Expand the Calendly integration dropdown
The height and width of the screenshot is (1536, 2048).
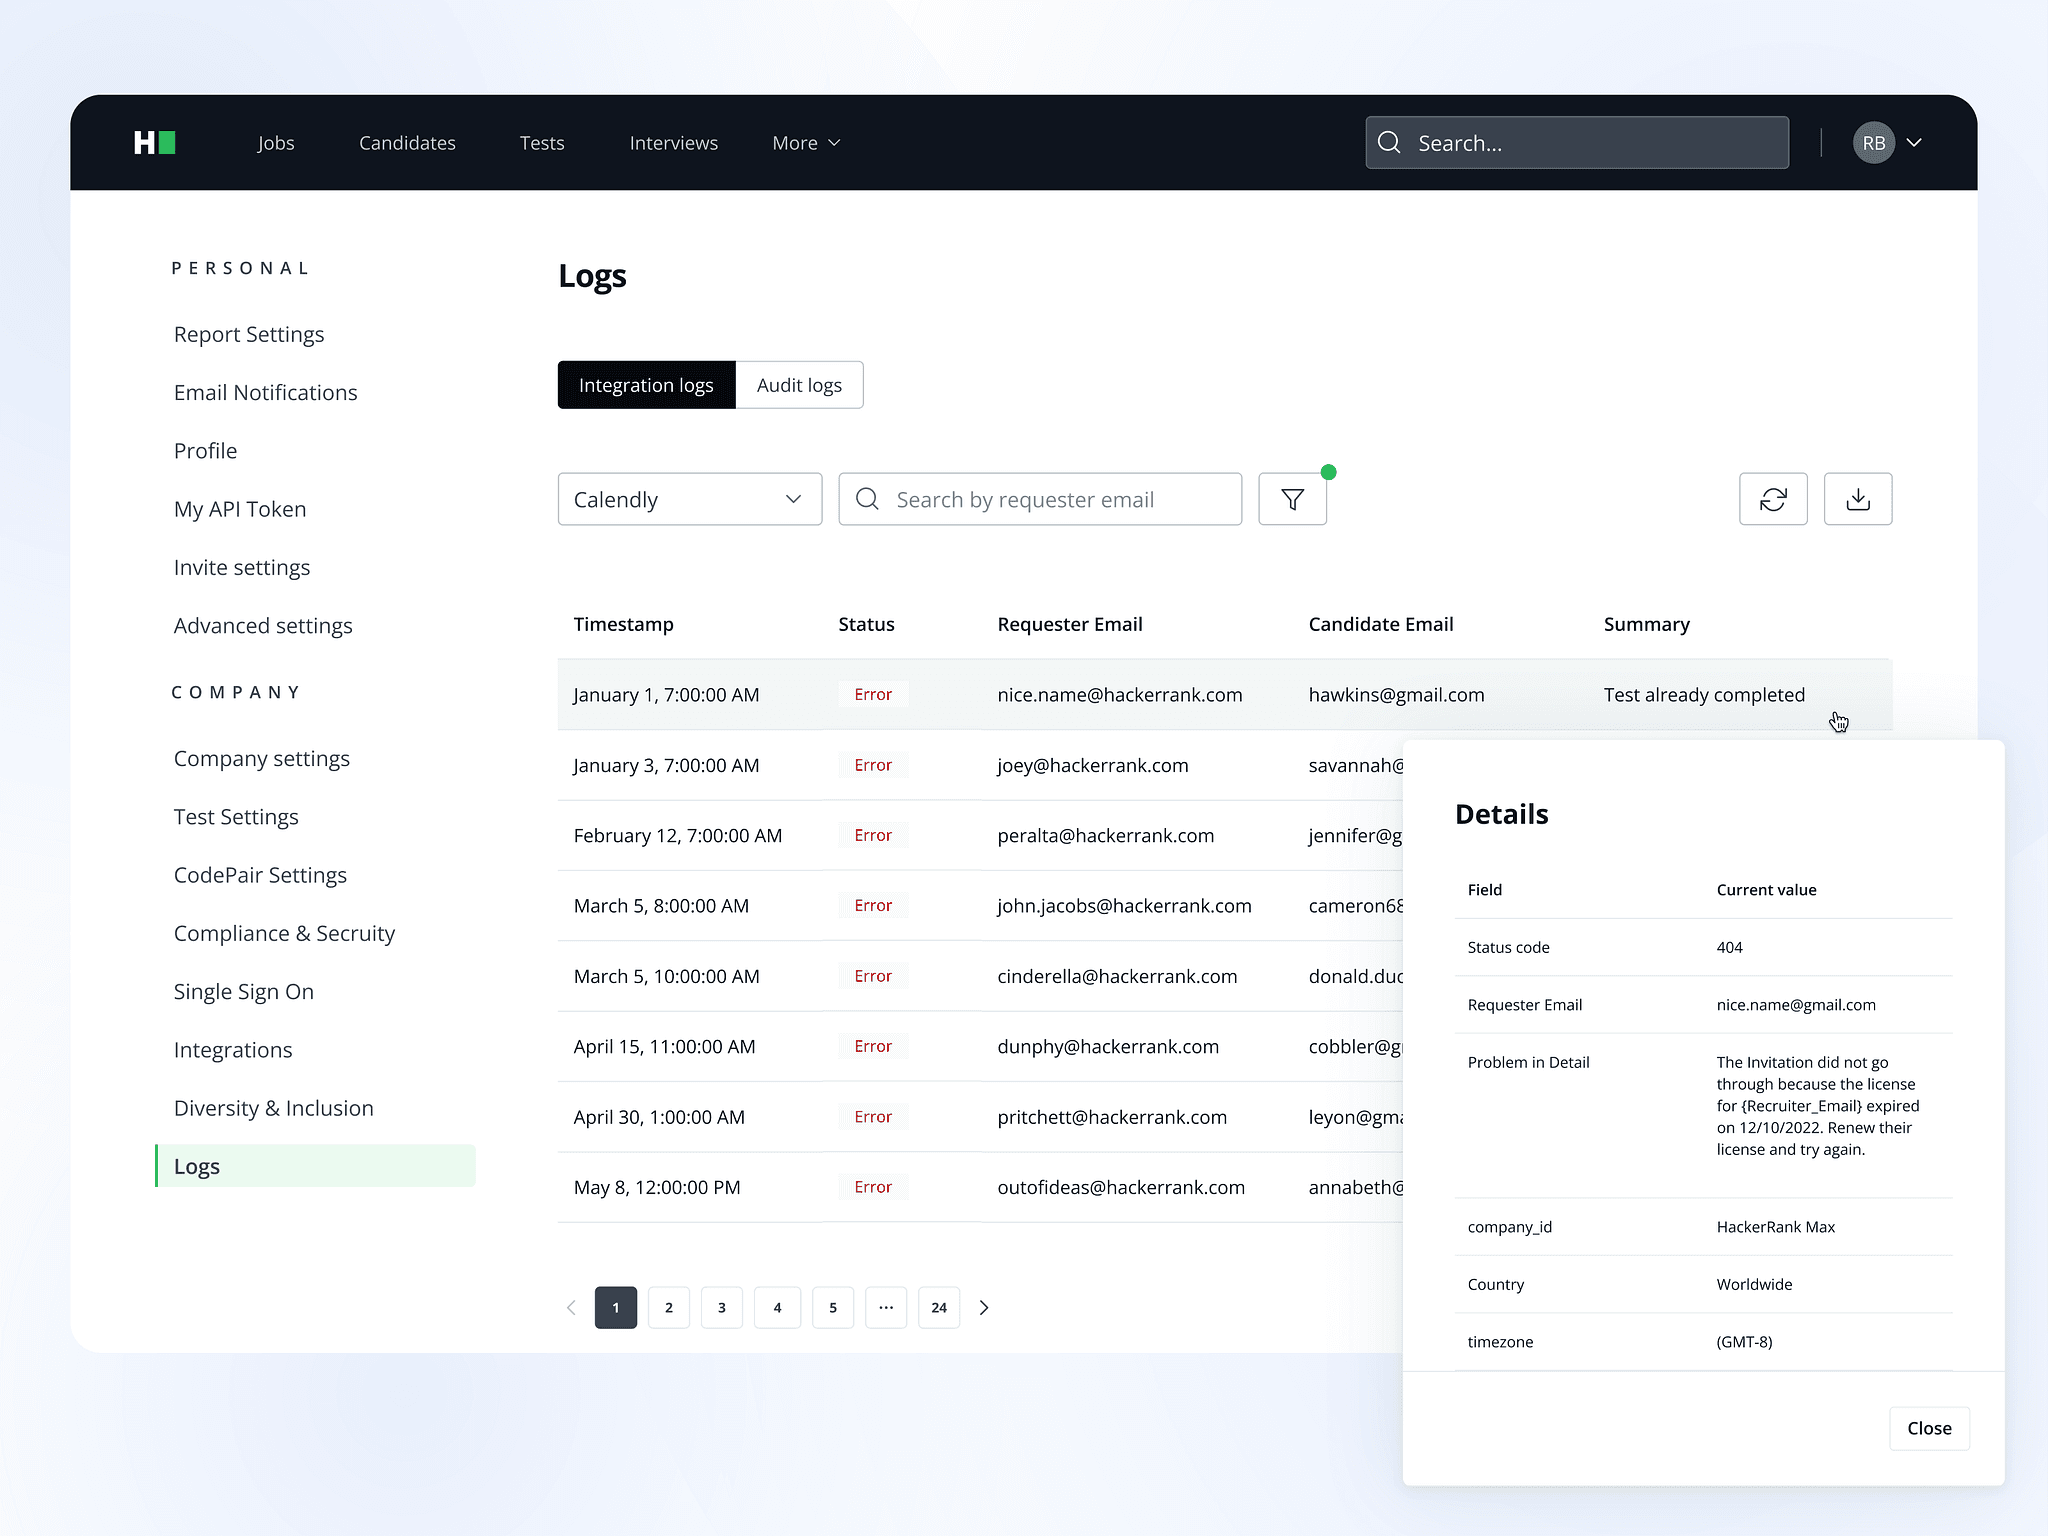[x=689, y=499]
